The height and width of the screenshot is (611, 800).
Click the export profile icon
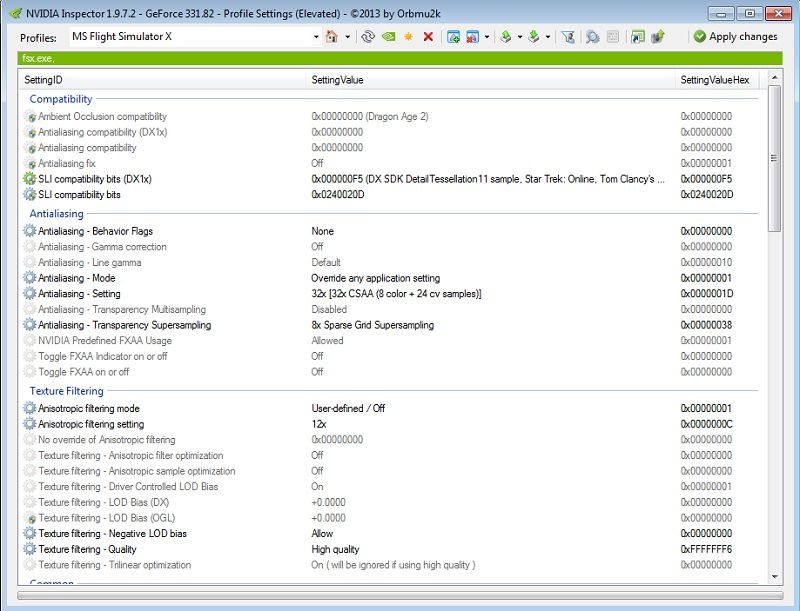click(506, 37)
